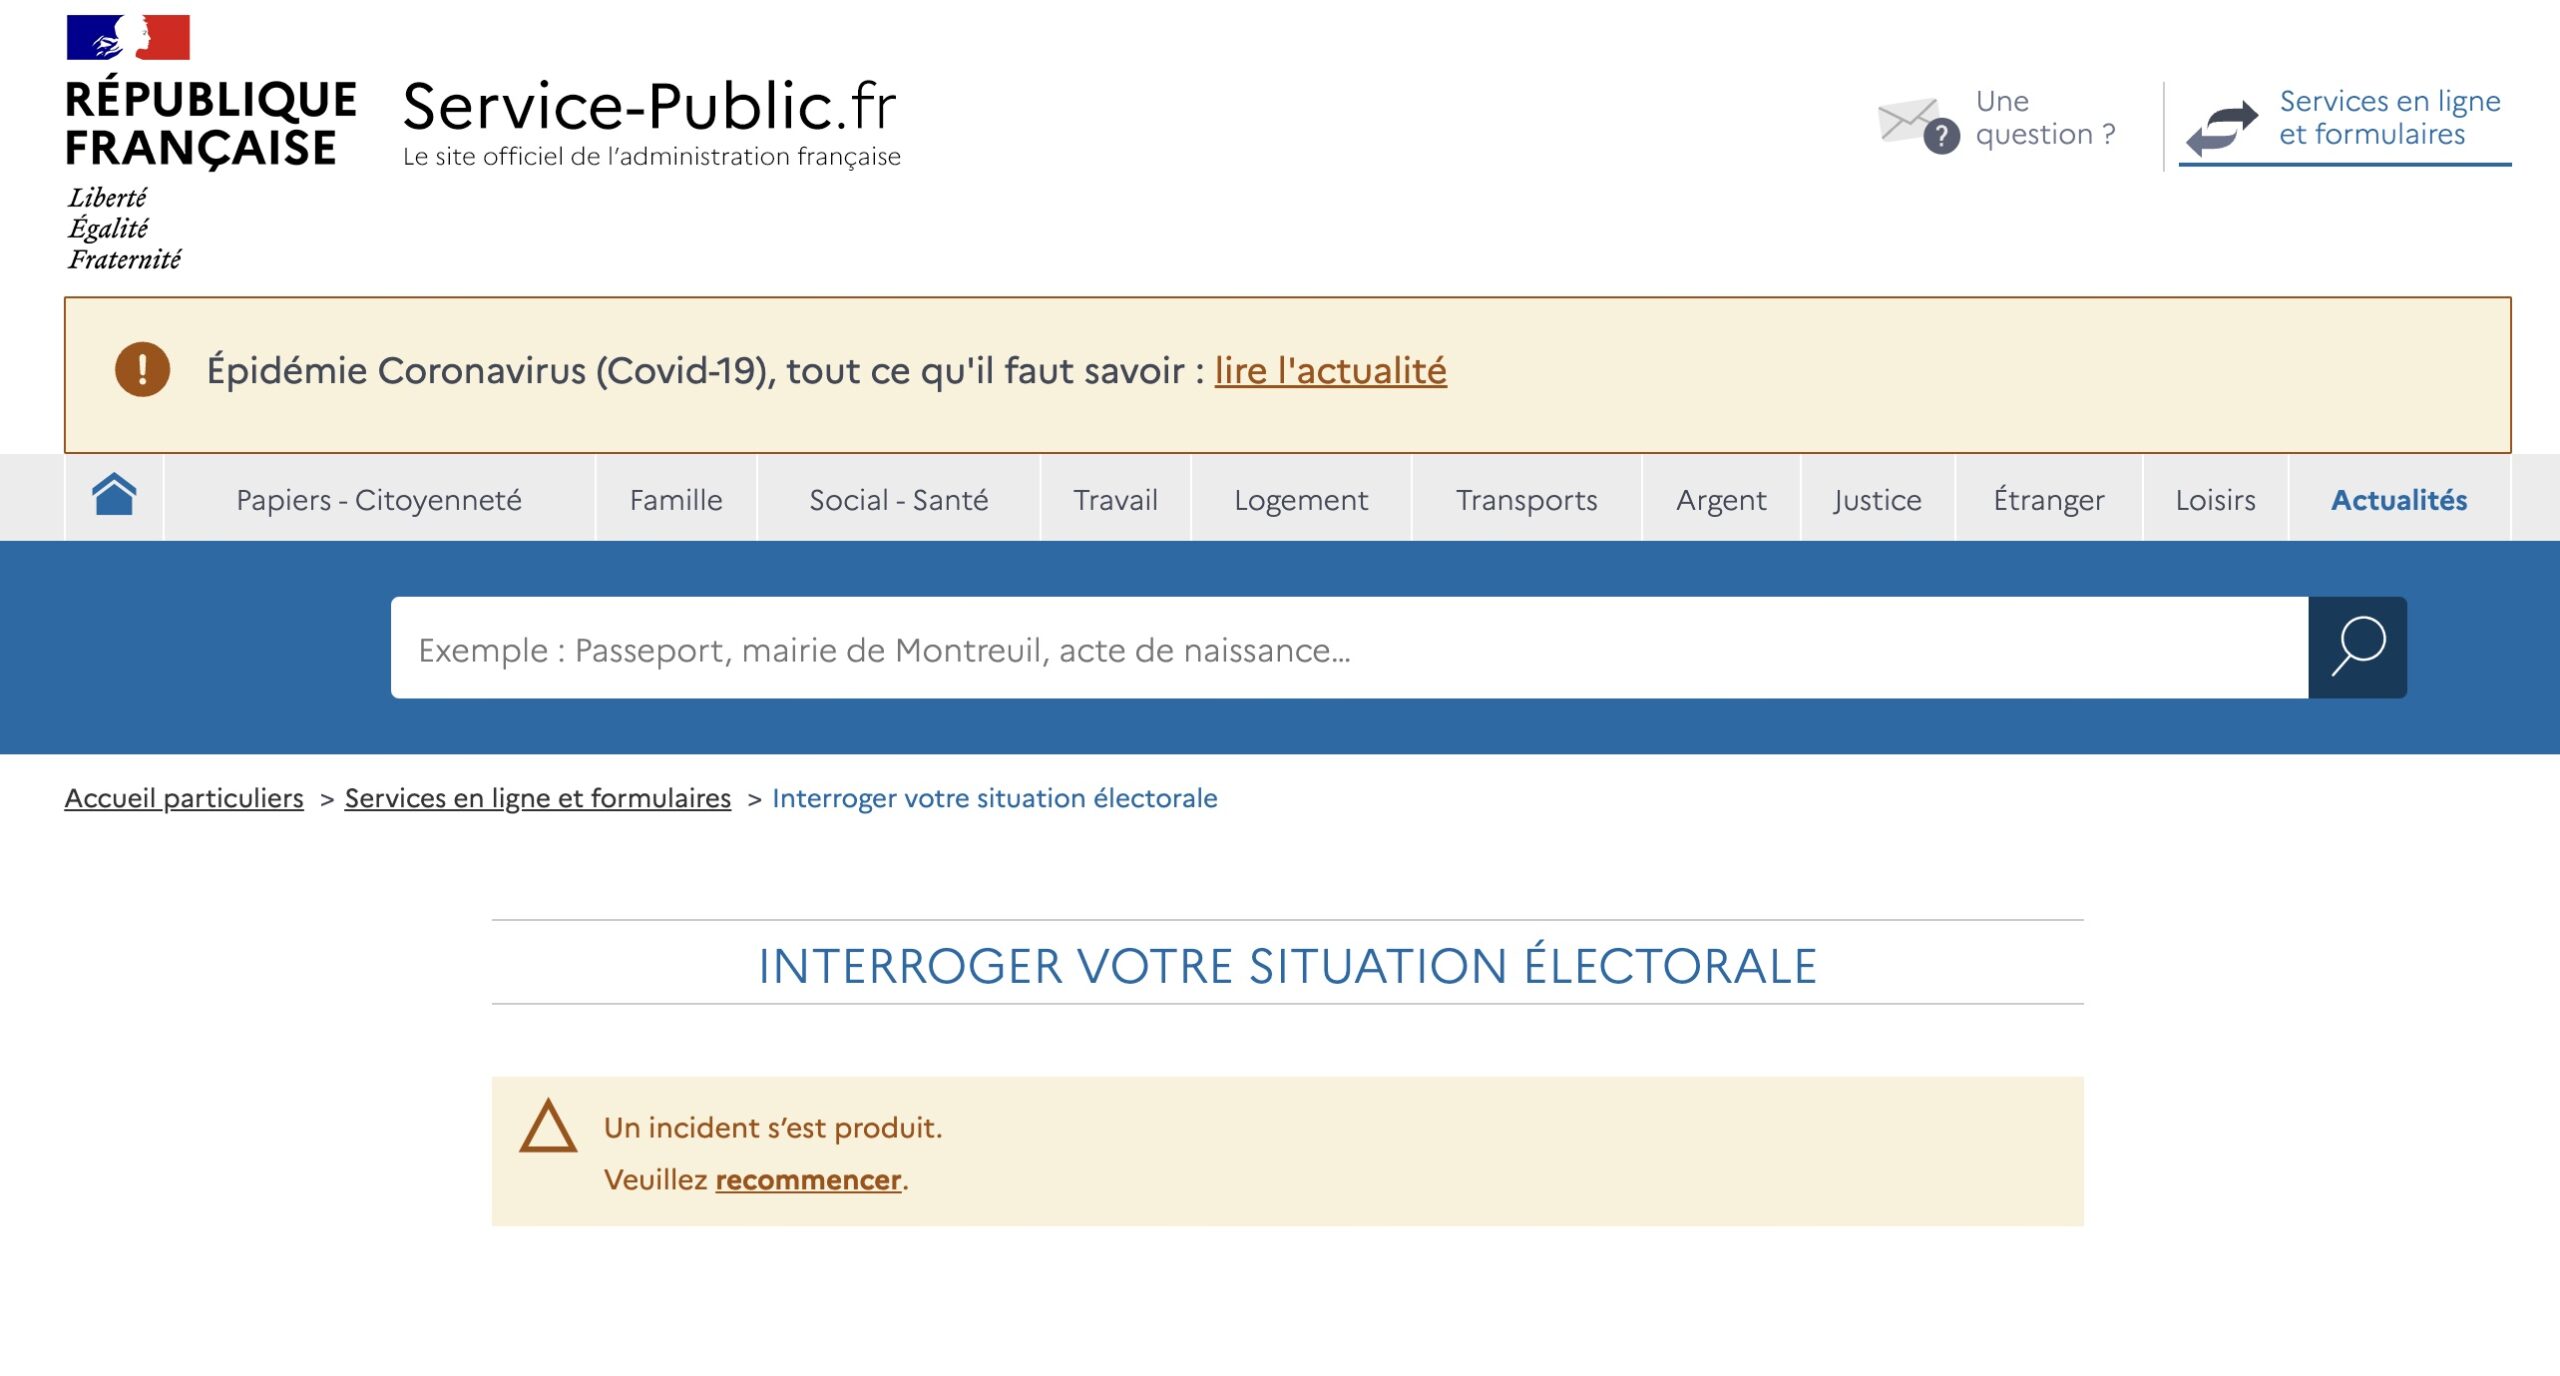Viewport: 2560px width, 1376px height.
Task: Open the "Accueil particuliers" breadcrumb link
Action: coord(184,798)
